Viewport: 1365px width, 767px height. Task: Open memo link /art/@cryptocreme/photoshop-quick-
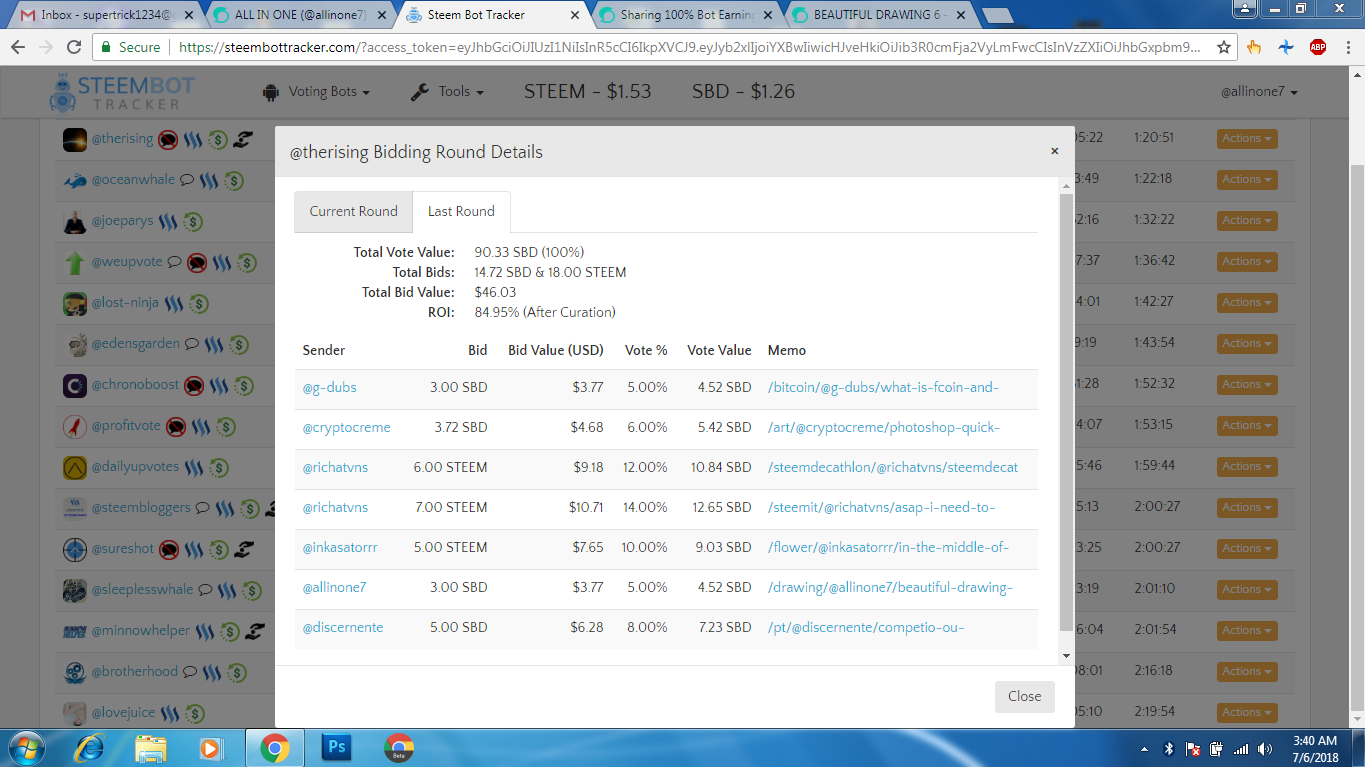click(x=884, y=427)
